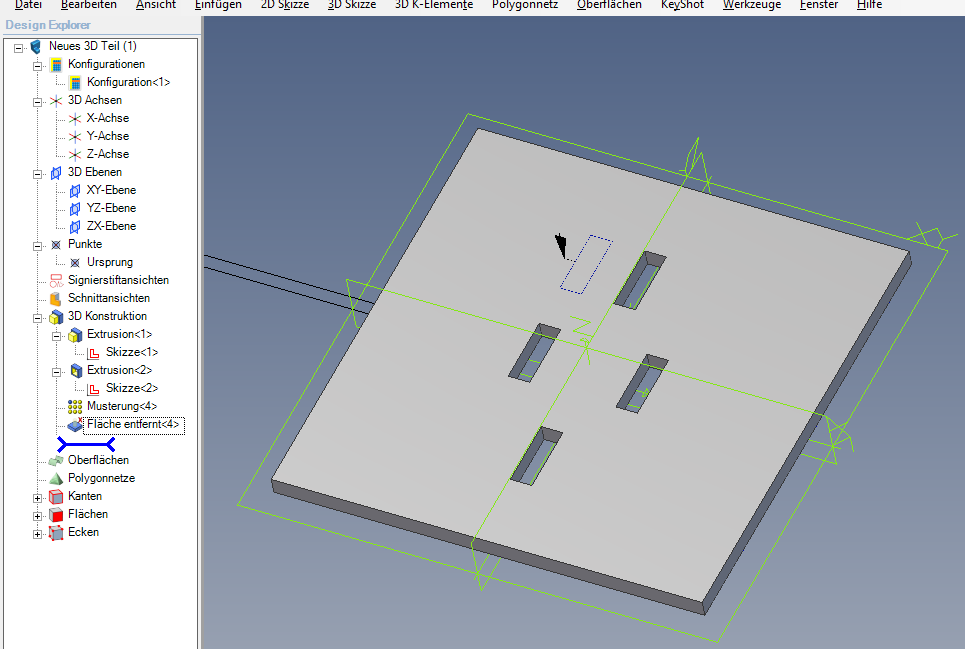Click the Extrusion<1> feature icon
The height and width of the screenshot is (649, 965).
75,335
